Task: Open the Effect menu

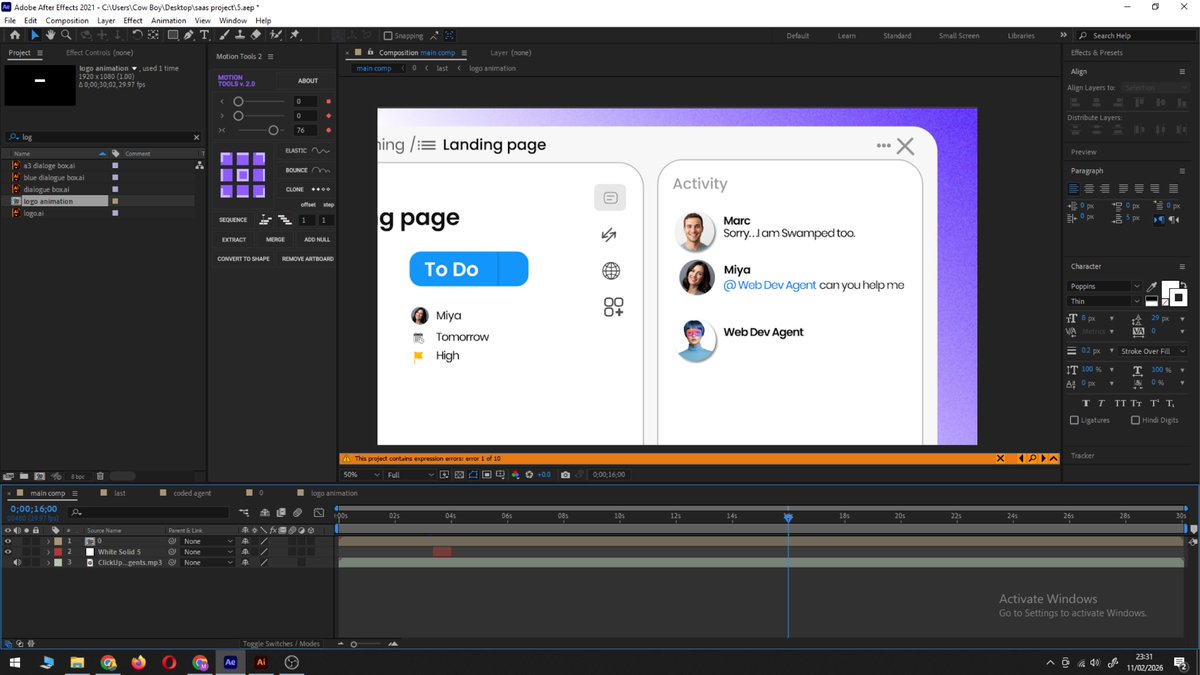Action: pos(133,20)
